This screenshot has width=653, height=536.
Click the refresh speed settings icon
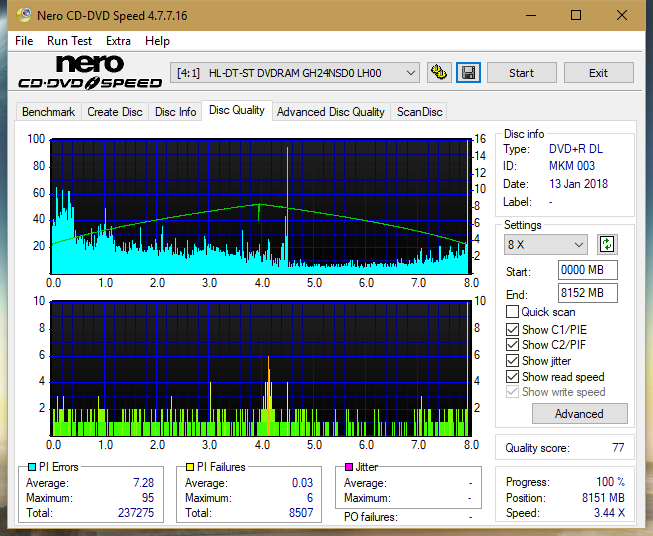pos(607,244)
